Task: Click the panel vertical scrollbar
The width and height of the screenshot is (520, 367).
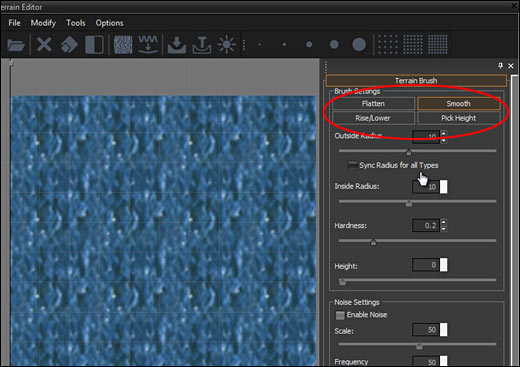Action: (x=515, y=220)
